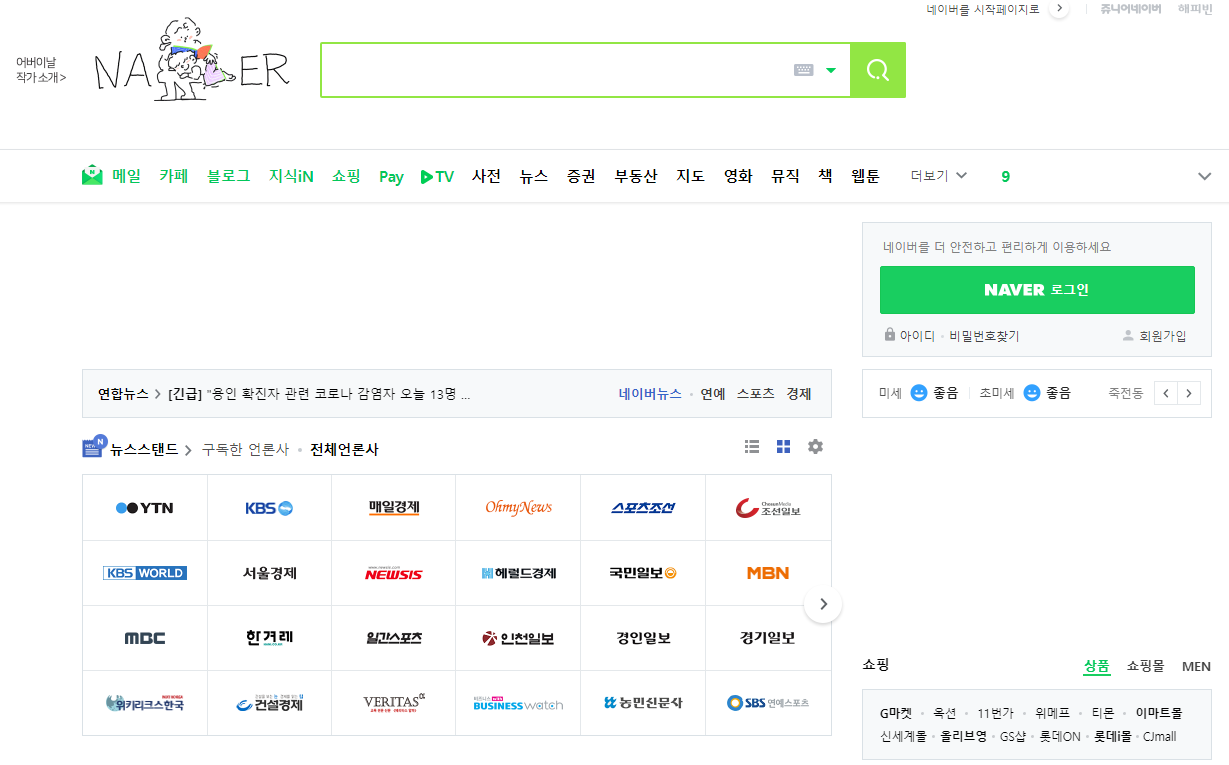The width and height of the screenshot is (1229, 765).
Task: Open the 뉴스 menu item
Action: (x=534, y=176)
